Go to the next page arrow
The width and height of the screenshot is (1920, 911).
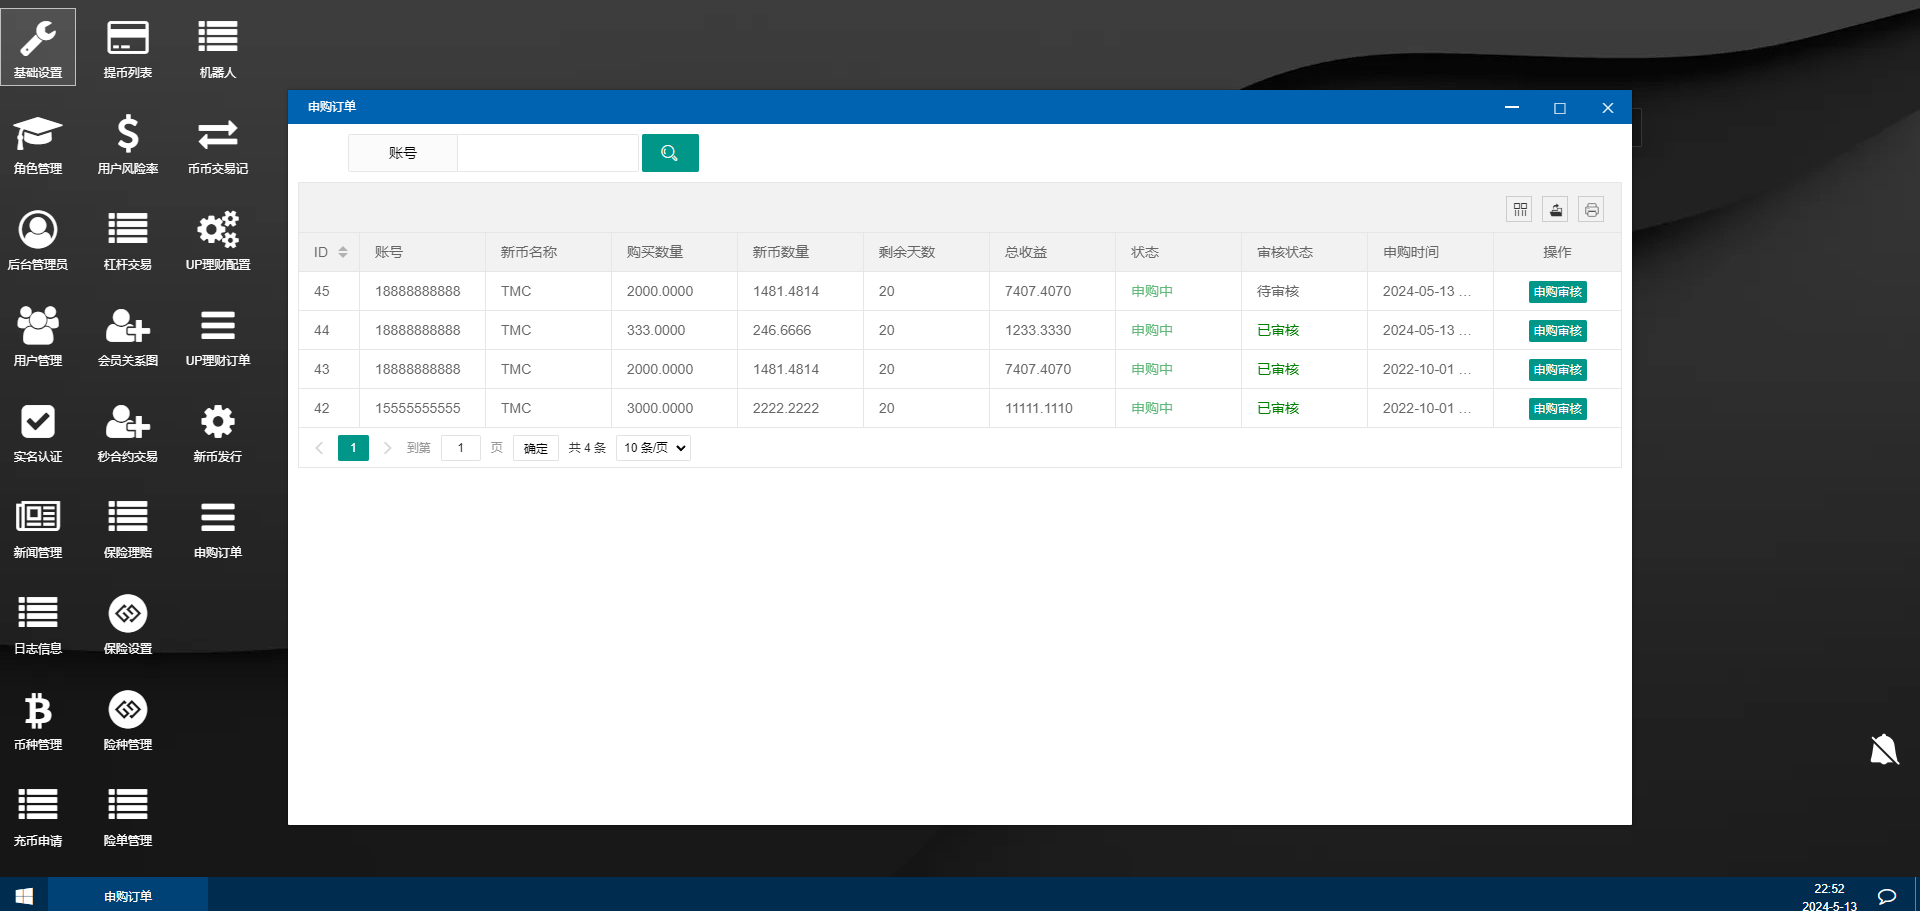pyautogui.click(x=387, y=448)
